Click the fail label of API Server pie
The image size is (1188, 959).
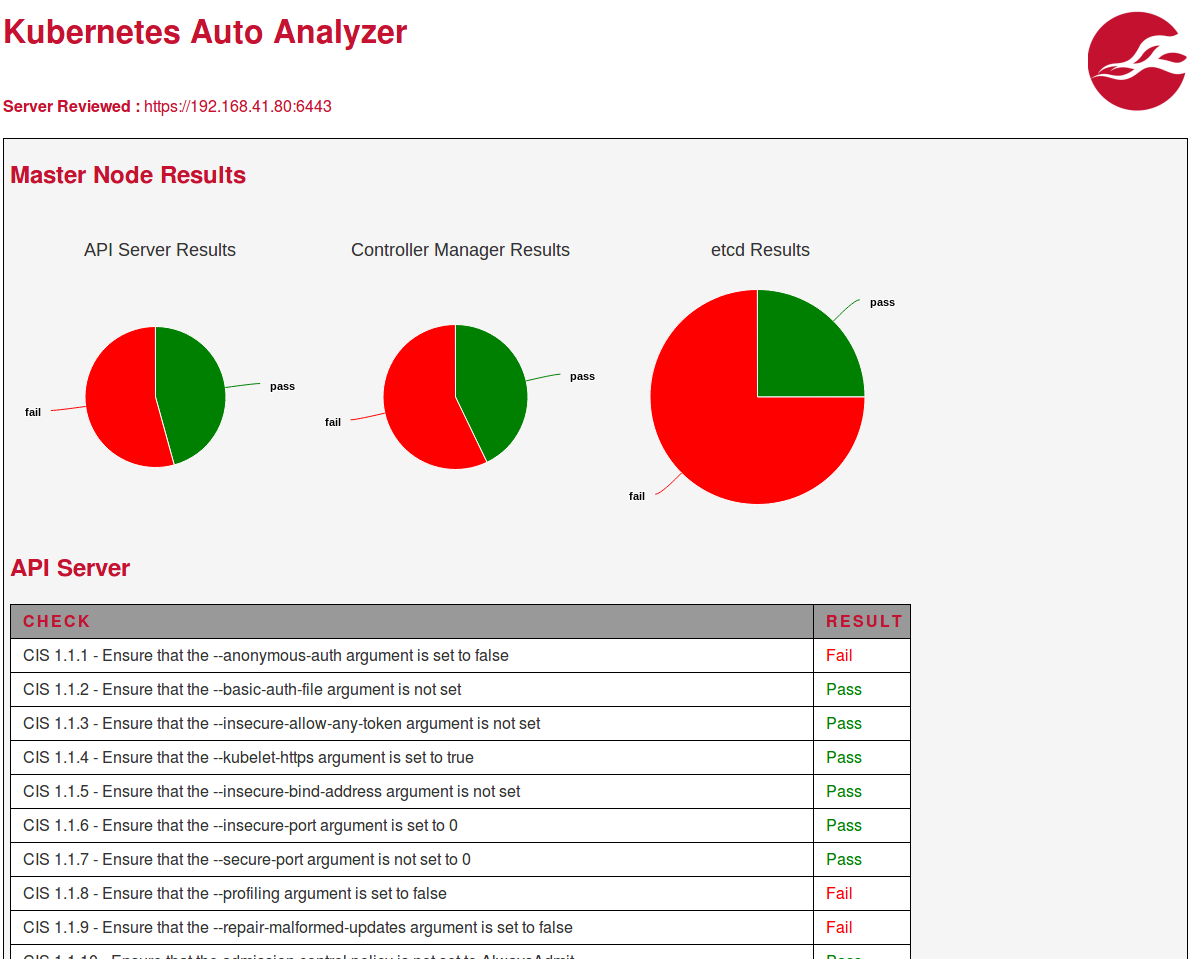[x=33, y=412]
